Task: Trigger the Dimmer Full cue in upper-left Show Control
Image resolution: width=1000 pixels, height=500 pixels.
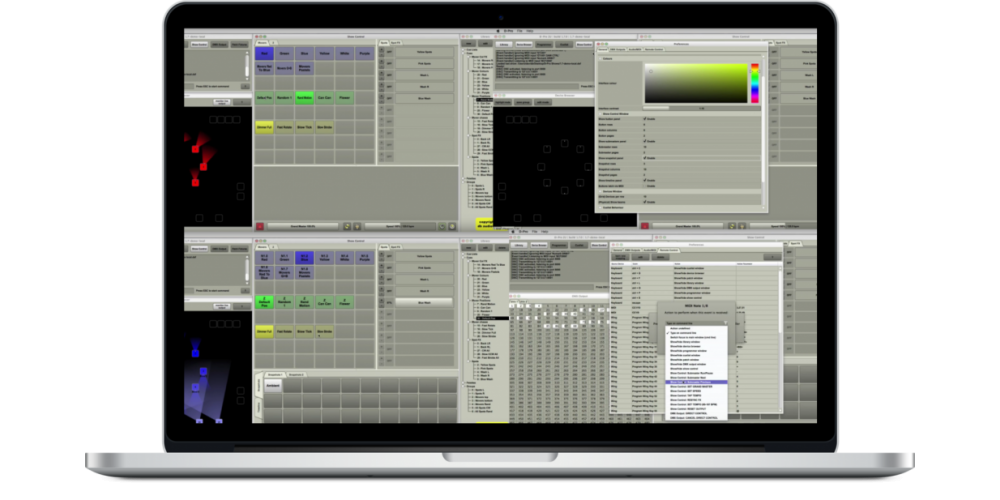Action: 264,127
